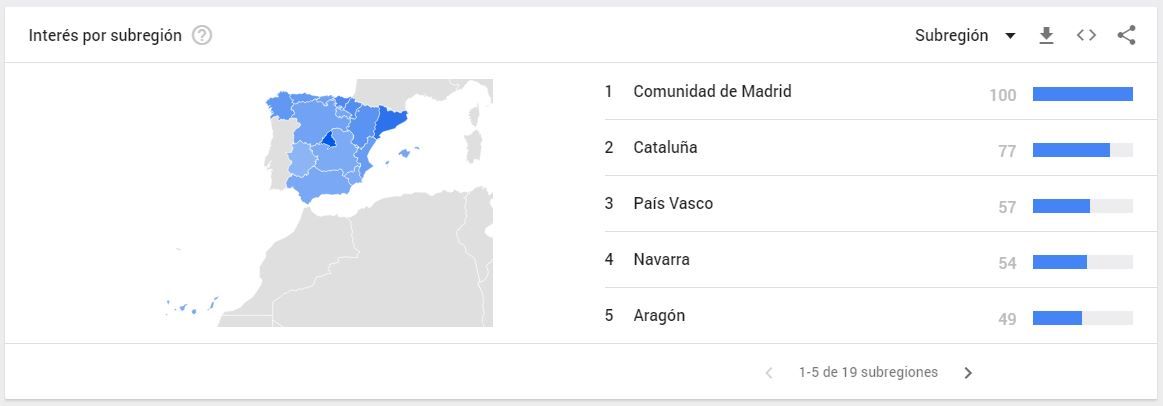This screenshot has height=406, width=1163.
Task: Go to next page of subregiones
Action: point(968,373)
